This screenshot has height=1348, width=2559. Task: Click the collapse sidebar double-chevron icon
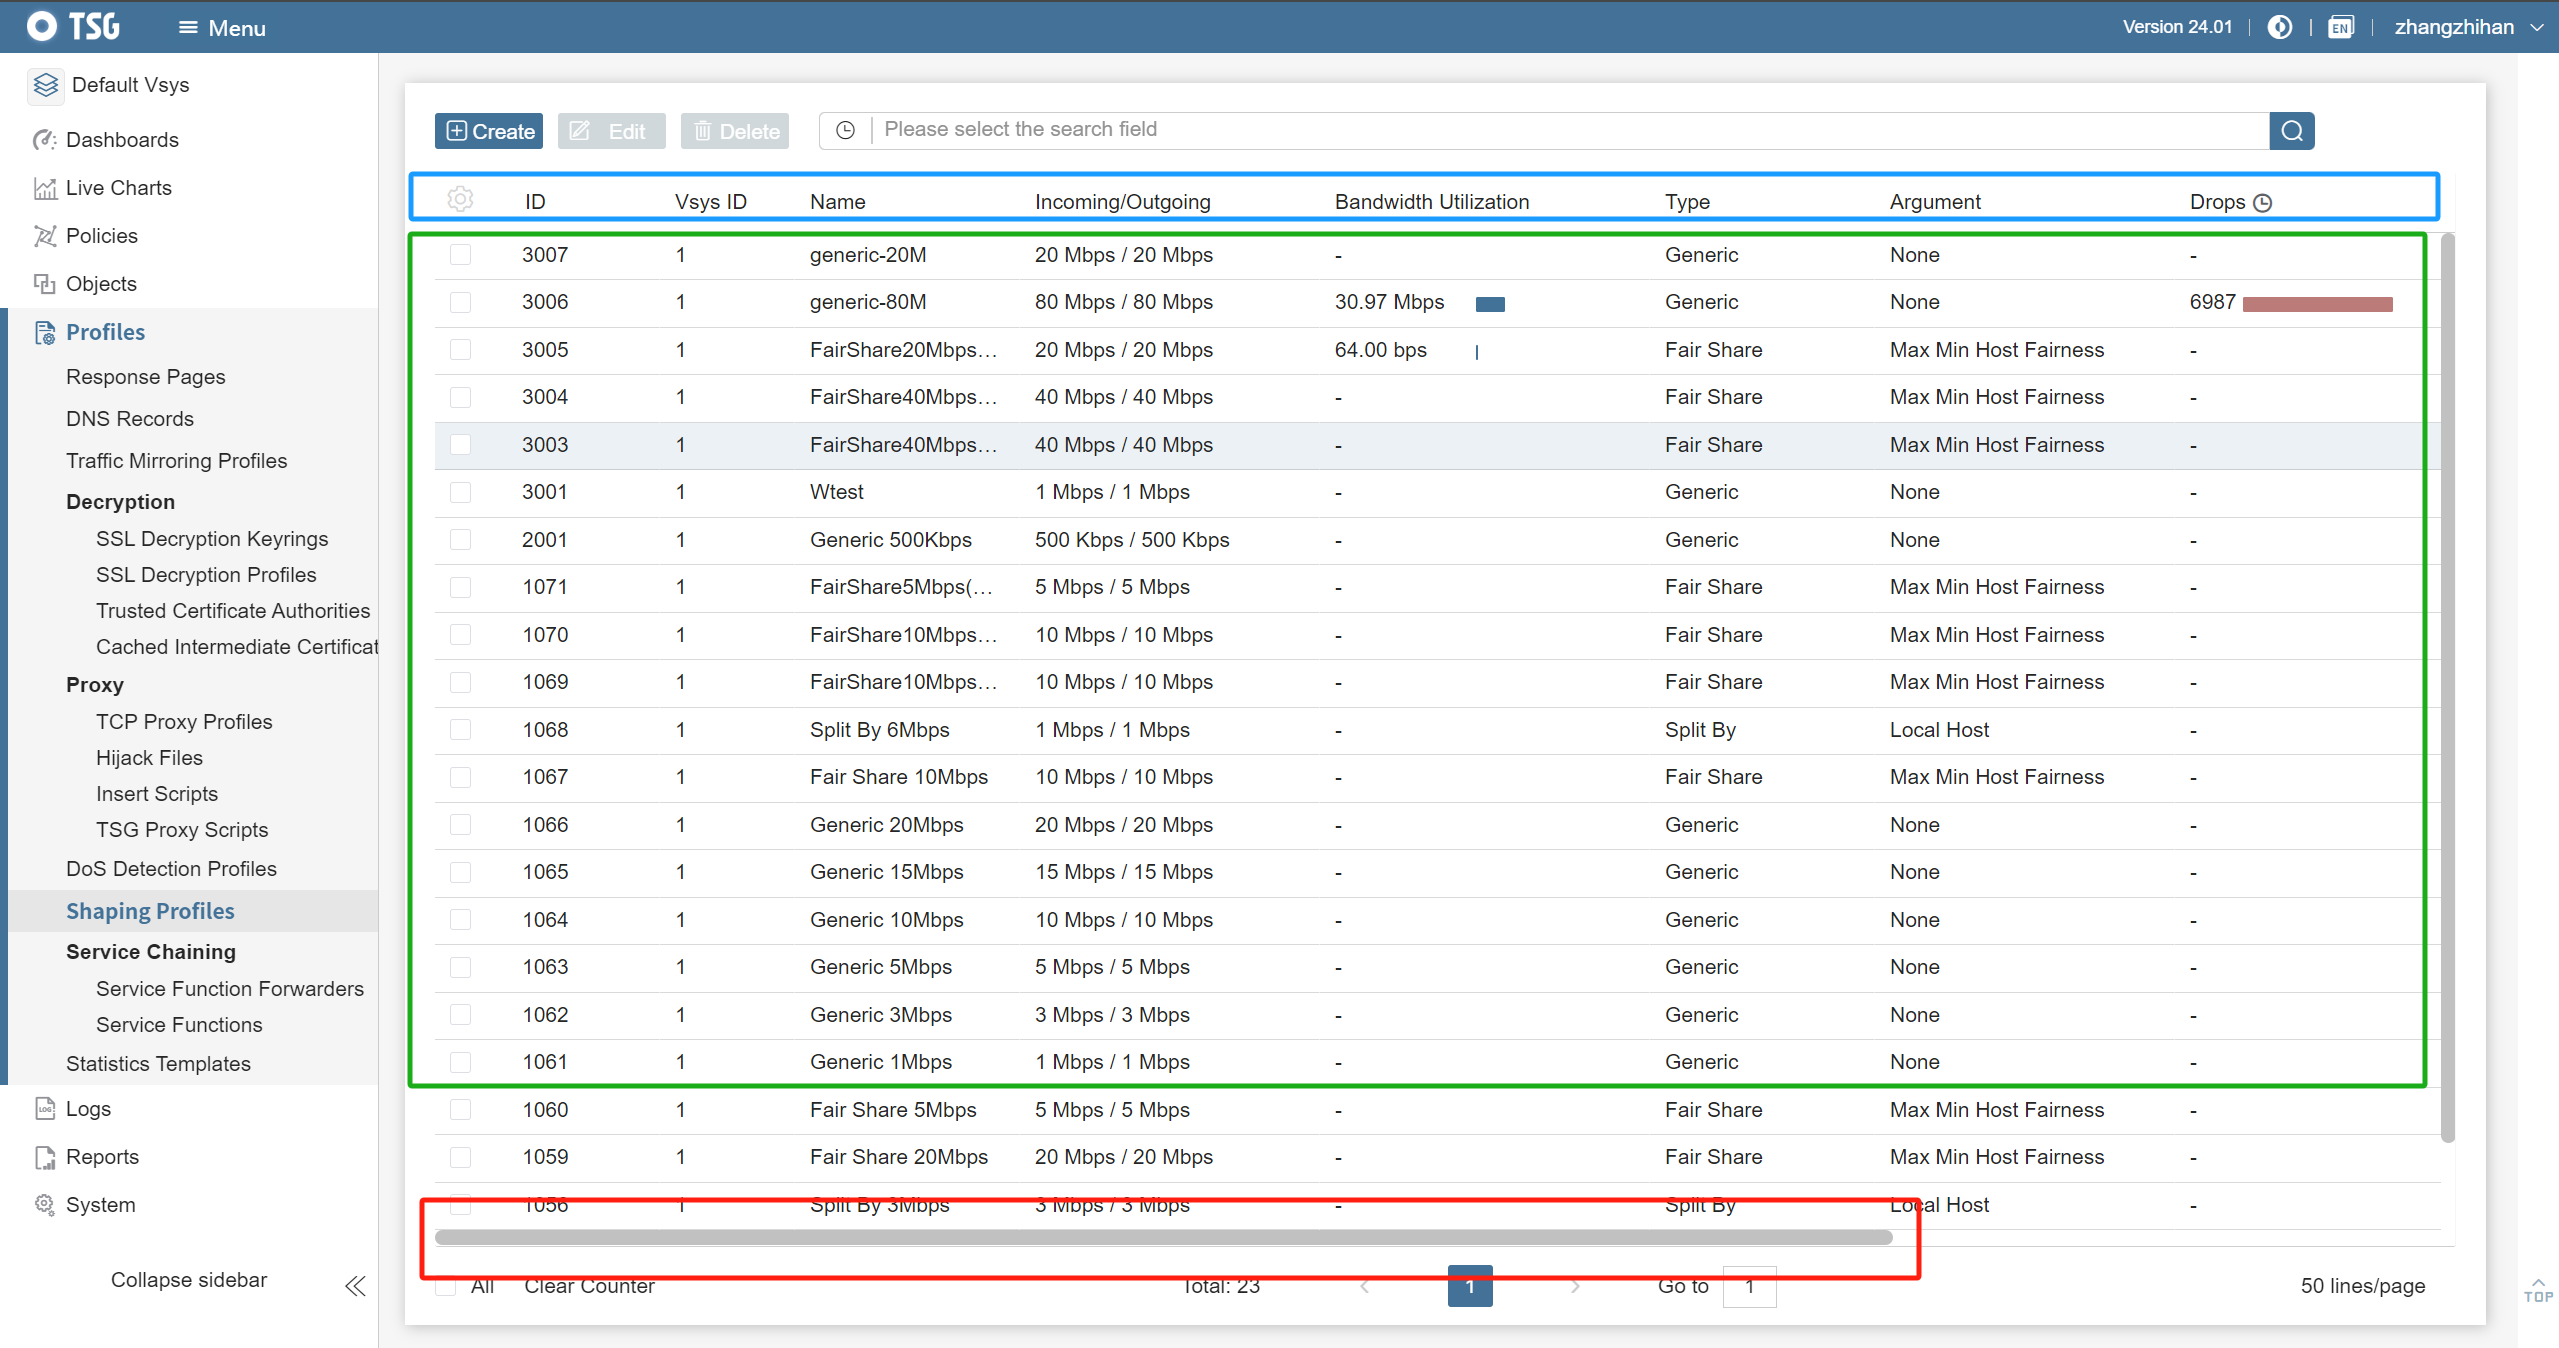[x=355, y=1285]
